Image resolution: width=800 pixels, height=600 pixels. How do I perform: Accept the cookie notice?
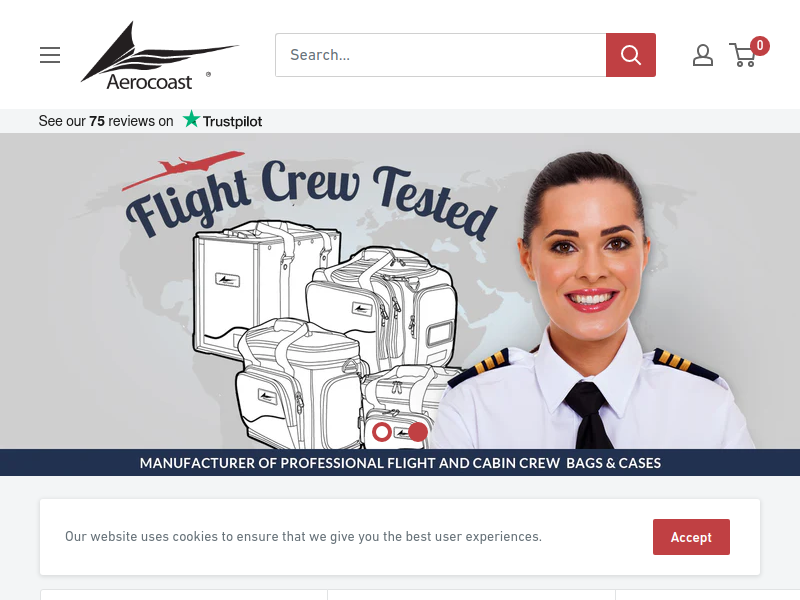[691, 537]
